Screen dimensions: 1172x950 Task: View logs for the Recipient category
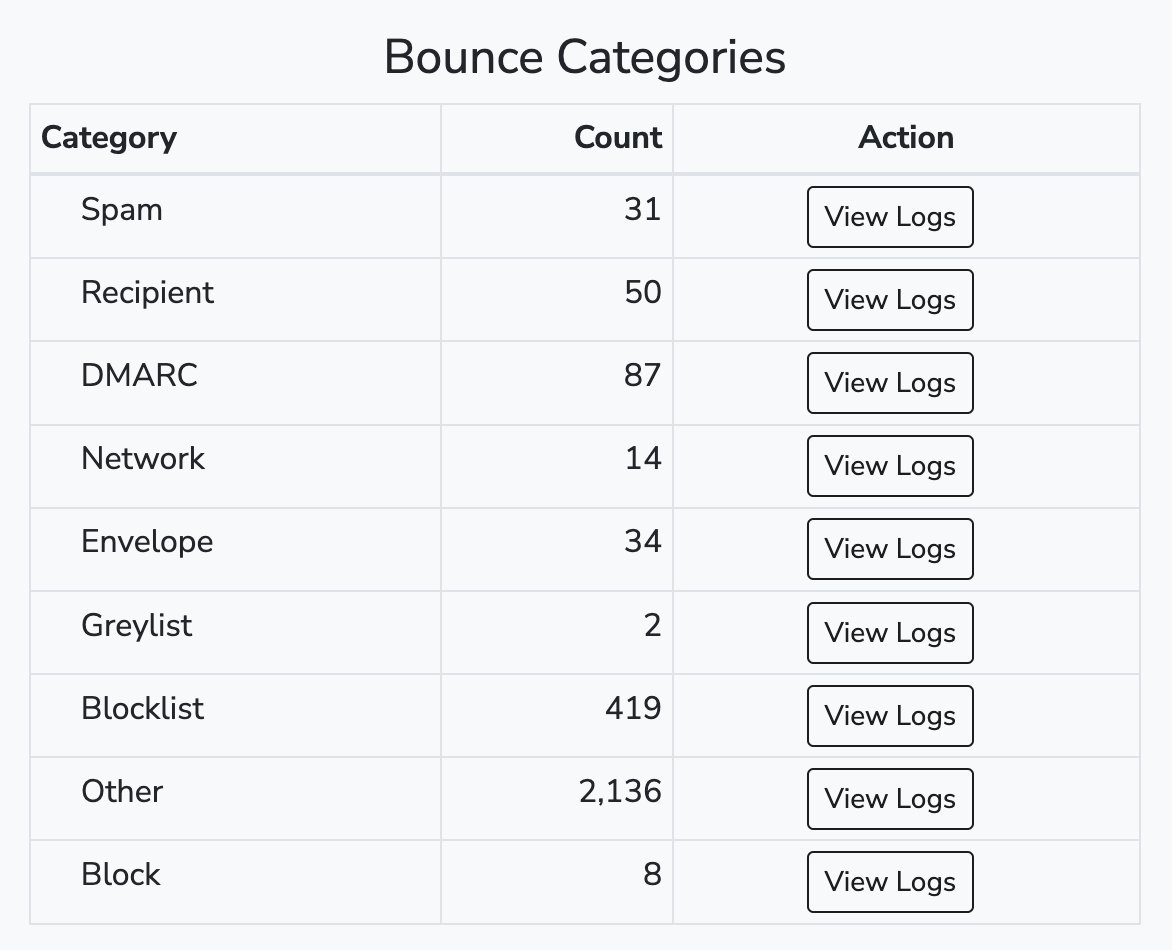tap(889, 300)
